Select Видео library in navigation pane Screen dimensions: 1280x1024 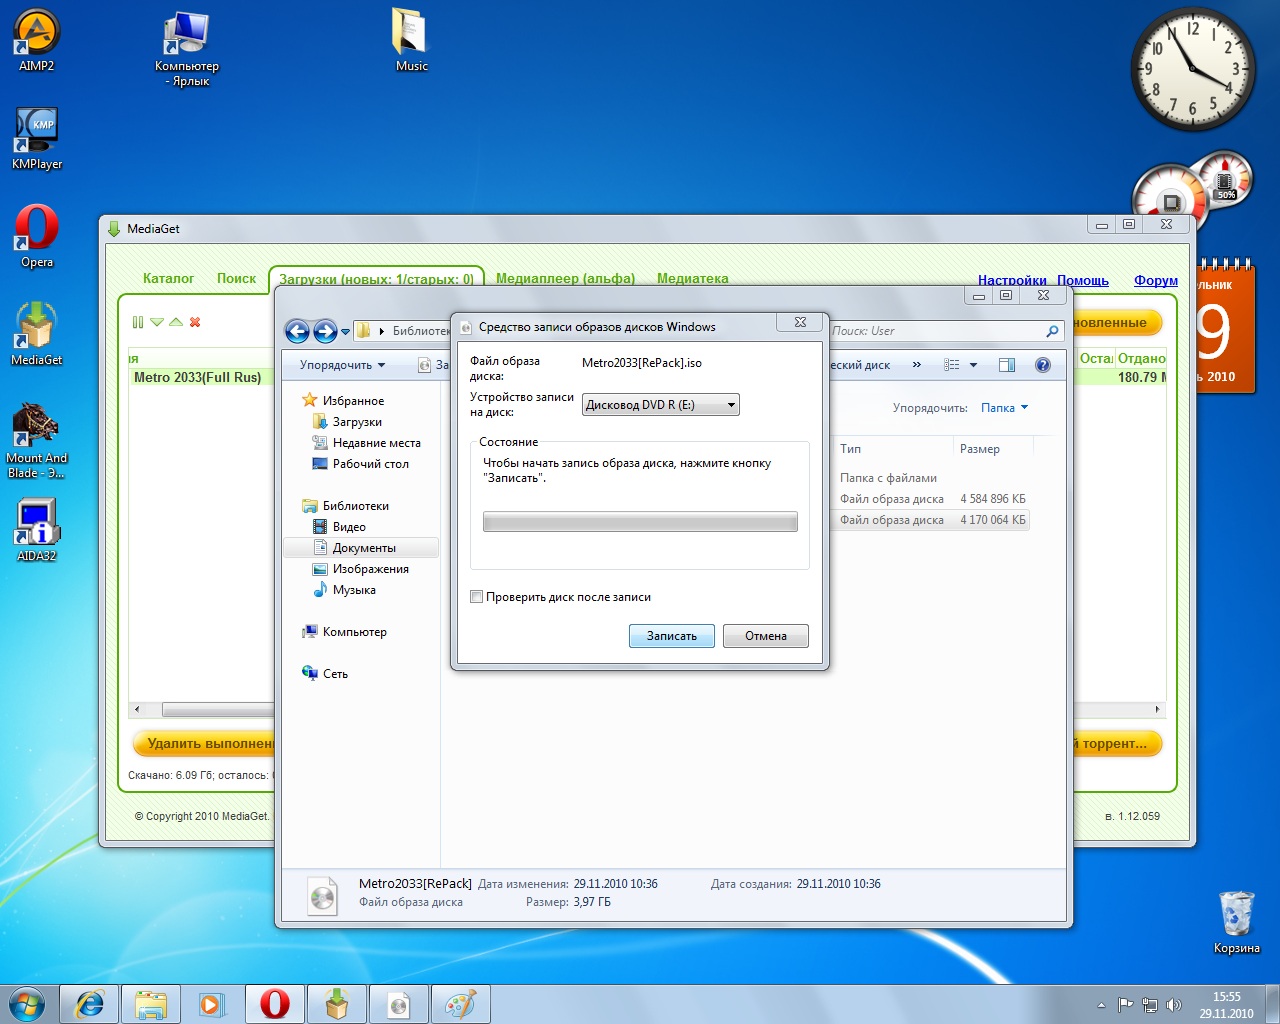(x=349, y=527)
